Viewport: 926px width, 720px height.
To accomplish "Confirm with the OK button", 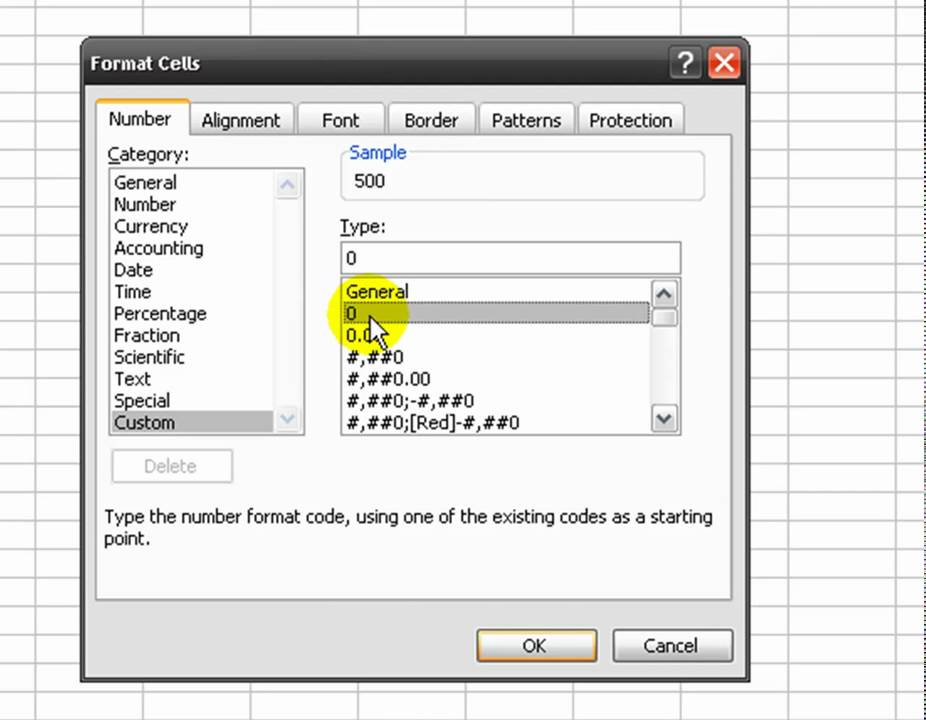I will click(536, 646).
